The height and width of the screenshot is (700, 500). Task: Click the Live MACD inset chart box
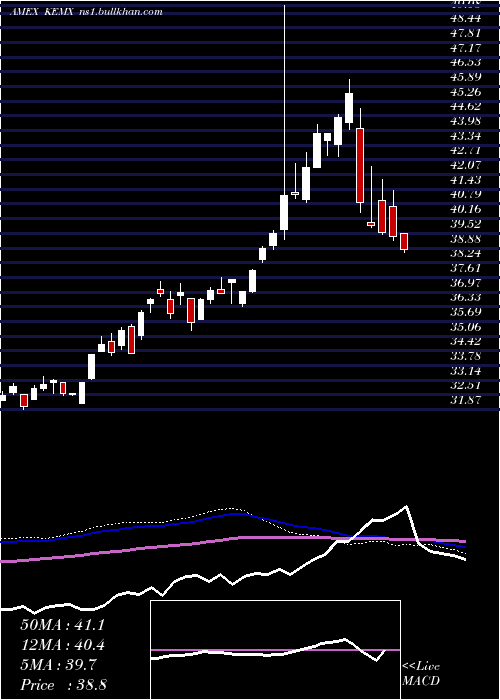[275, 650]
